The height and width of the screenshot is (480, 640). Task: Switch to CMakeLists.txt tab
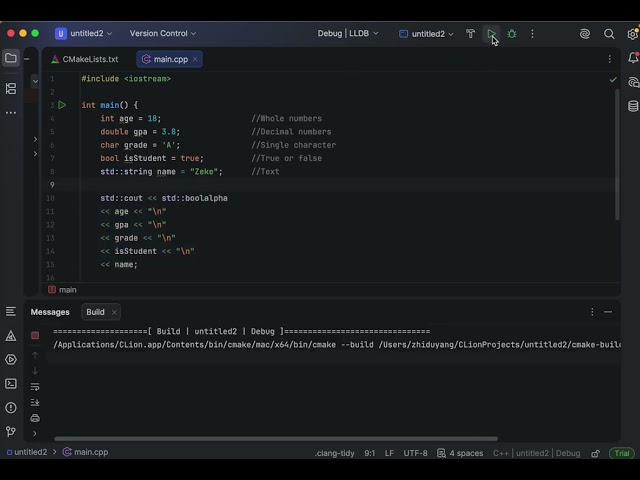pos(85,59)
